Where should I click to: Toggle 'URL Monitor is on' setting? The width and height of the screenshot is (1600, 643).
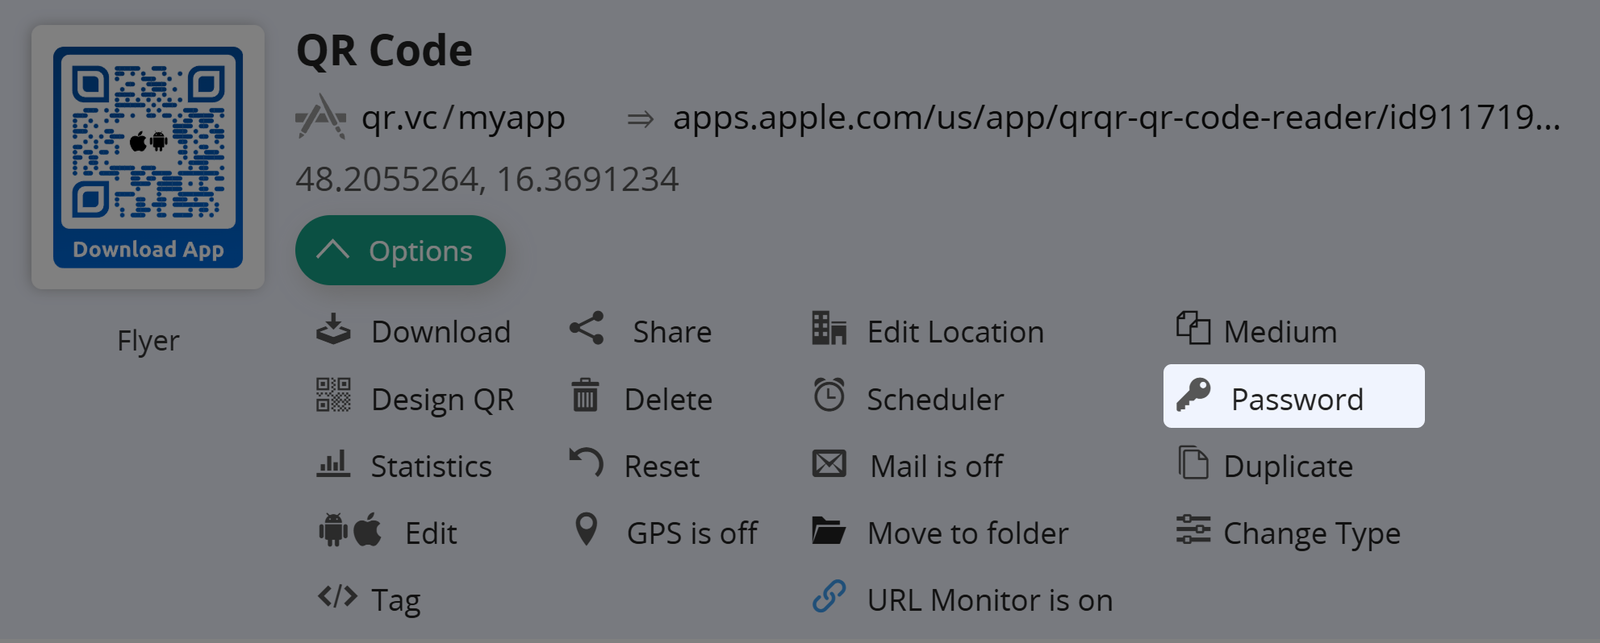click(989, 600)
